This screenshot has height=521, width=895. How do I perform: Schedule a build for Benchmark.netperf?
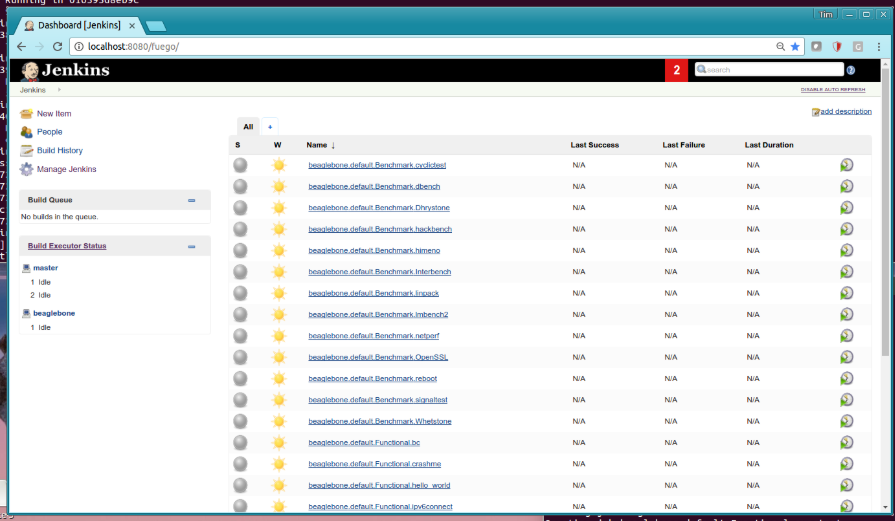[846, 336]
